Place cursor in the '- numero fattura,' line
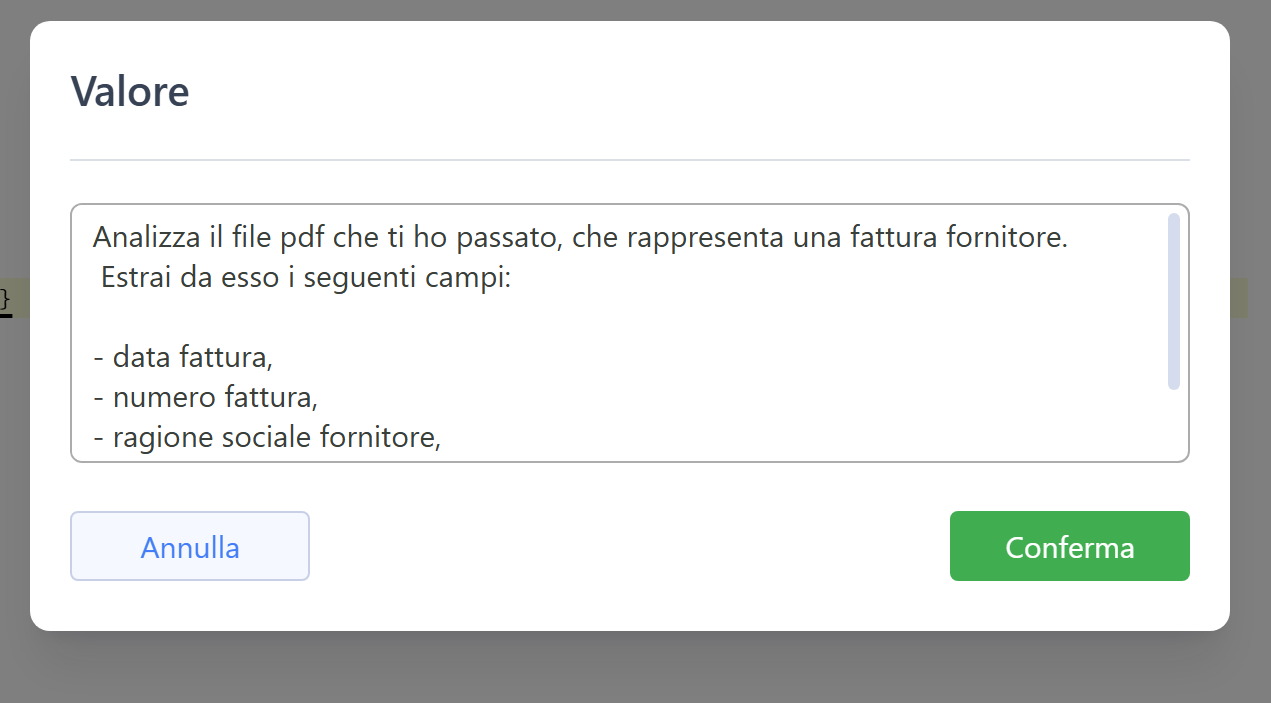1271x703 pixels. [205, 397]
